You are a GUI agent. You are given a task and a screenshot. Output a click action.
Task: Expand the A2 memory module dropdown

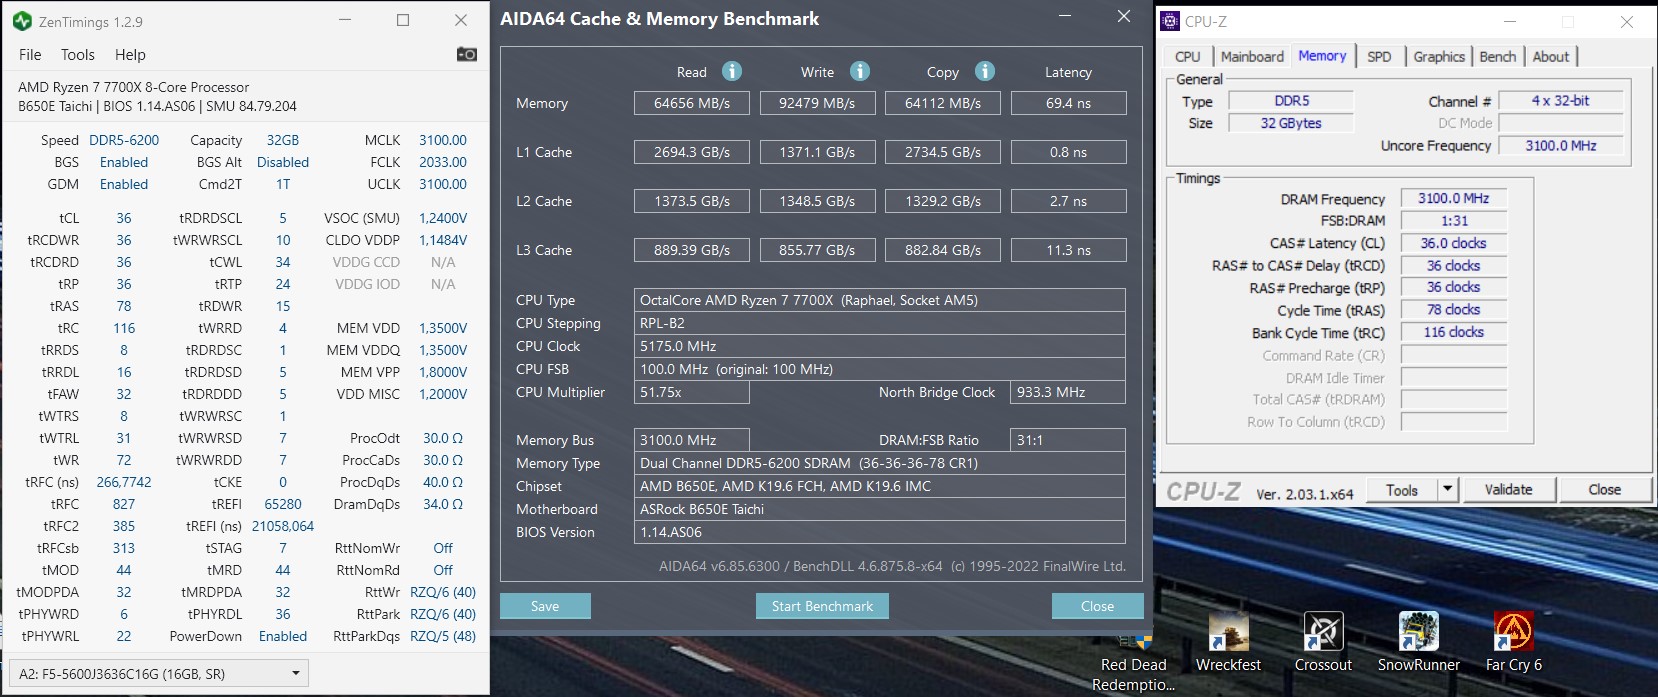(x=158, y=673)
